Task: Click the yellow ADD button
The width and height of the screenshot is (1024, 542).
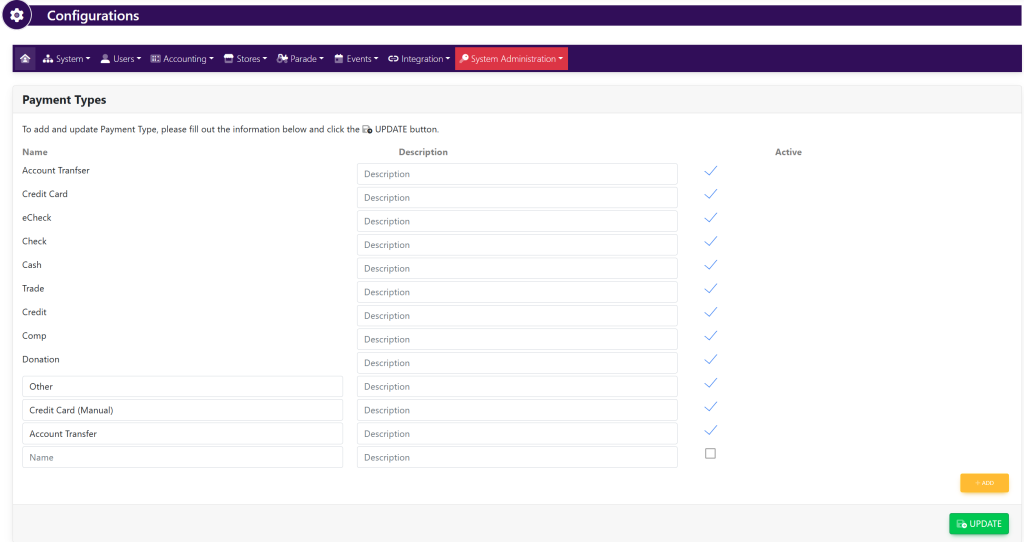Action: pos(984,483)
